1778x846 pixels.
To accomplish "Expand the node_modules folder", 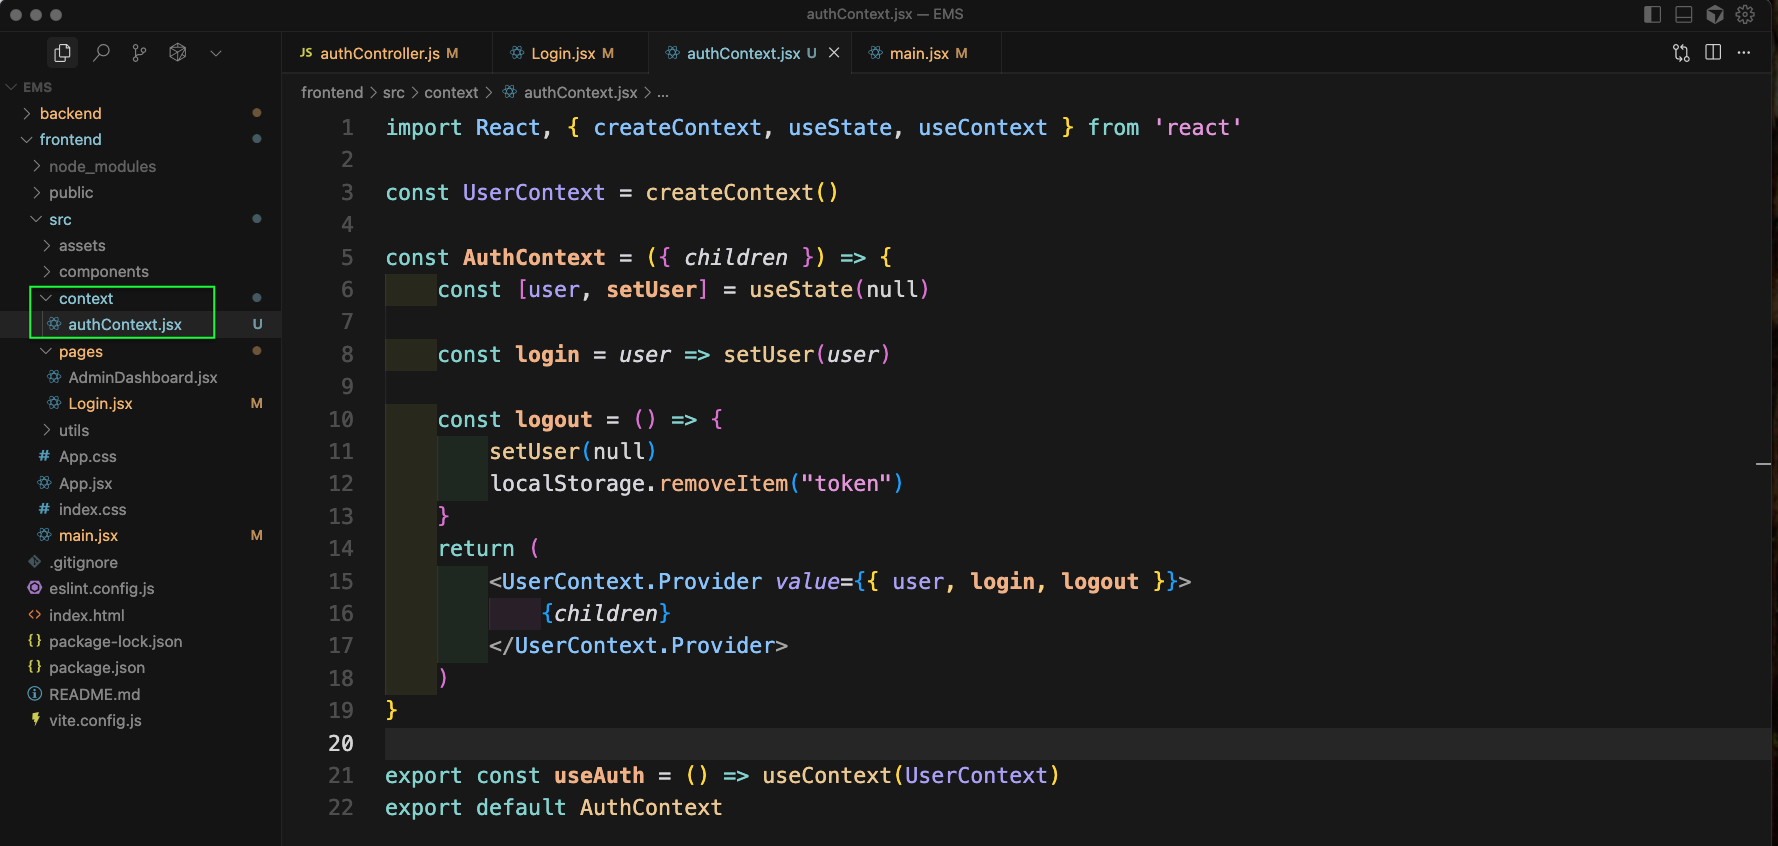I will pyautogui.click(x=37, y=166).
